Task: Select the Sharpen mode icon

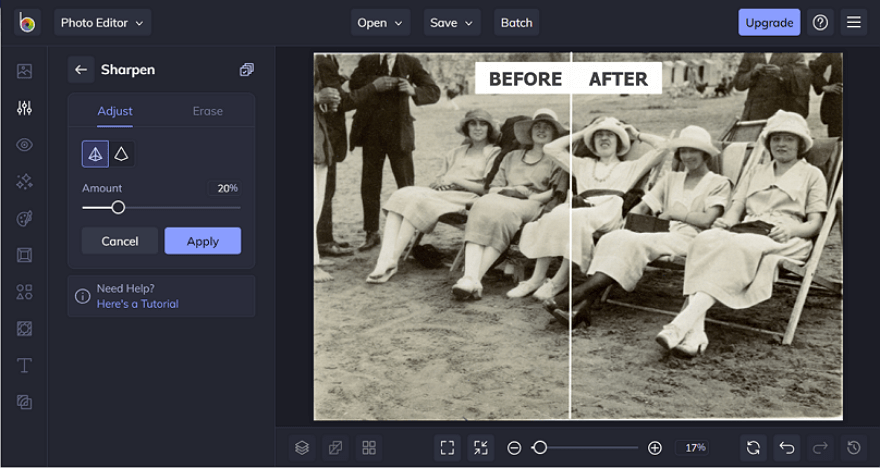Action: click(95, 154)
